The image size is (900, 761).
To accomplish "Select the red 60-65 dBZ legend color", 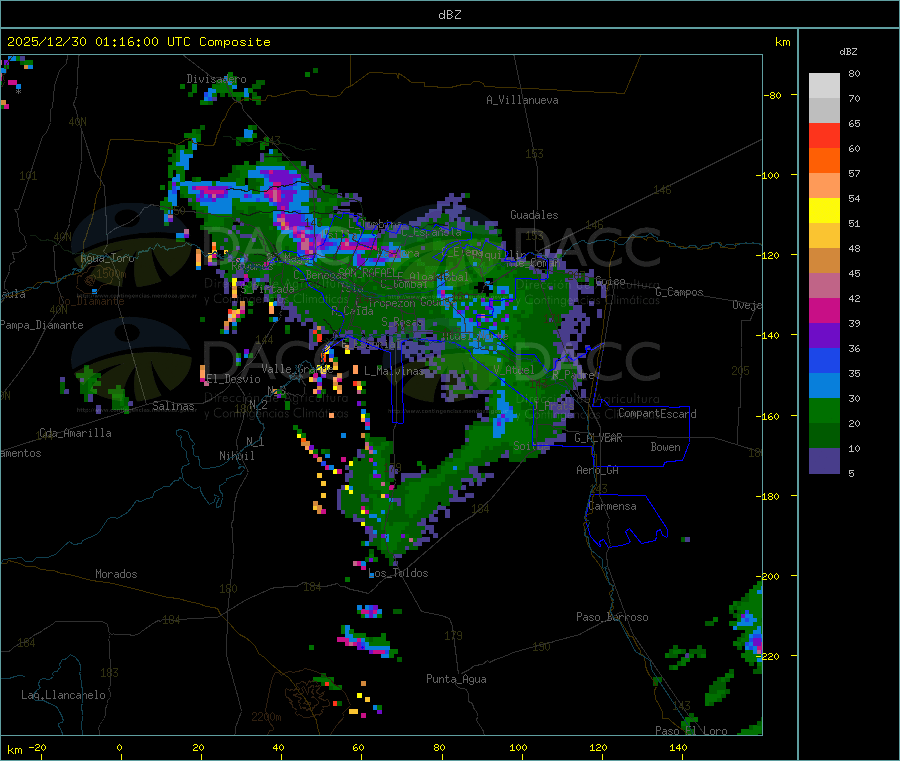I will click(x=824, y=135).
